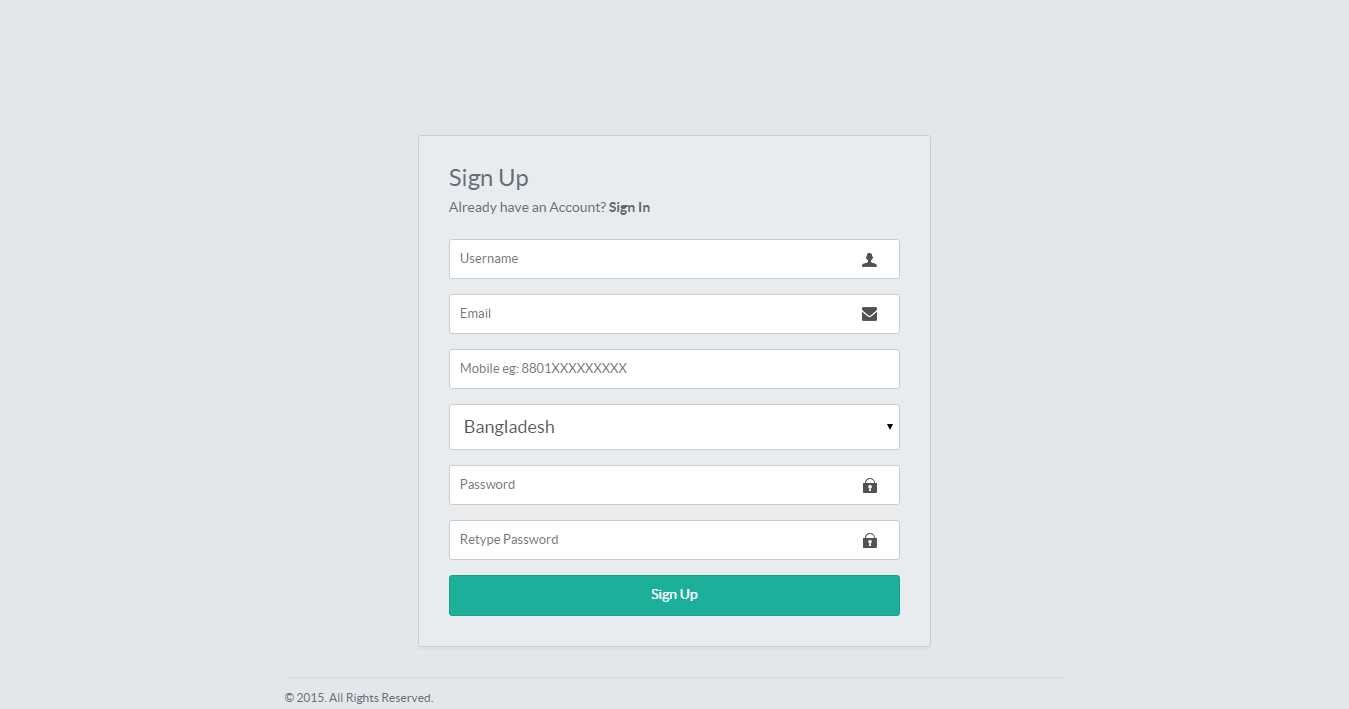The width and height of the screenshot is (1349, 709).
Task: Click the 'Already have an Account?' text
Action: pyautogui.click(x=527, y=208)
